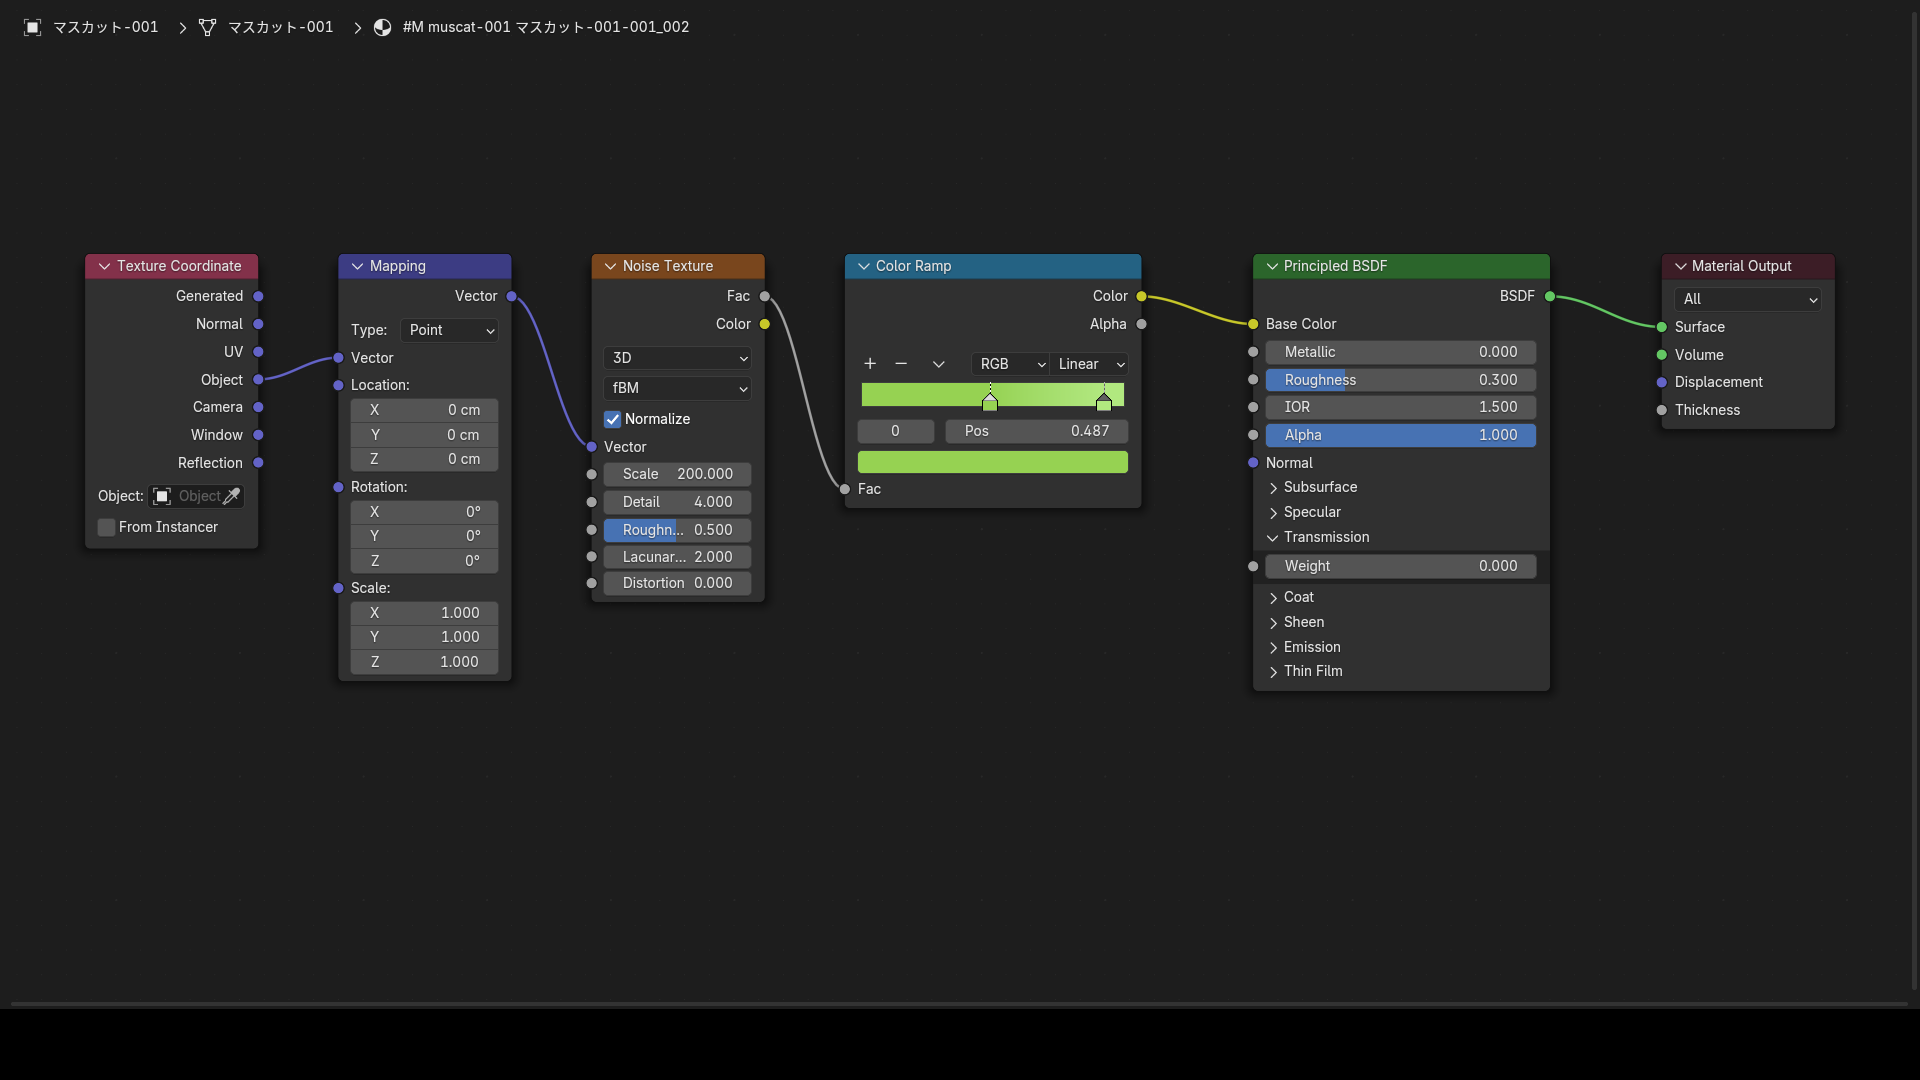
Task: Collapse the Material Output node
Action: (1680, 266)
